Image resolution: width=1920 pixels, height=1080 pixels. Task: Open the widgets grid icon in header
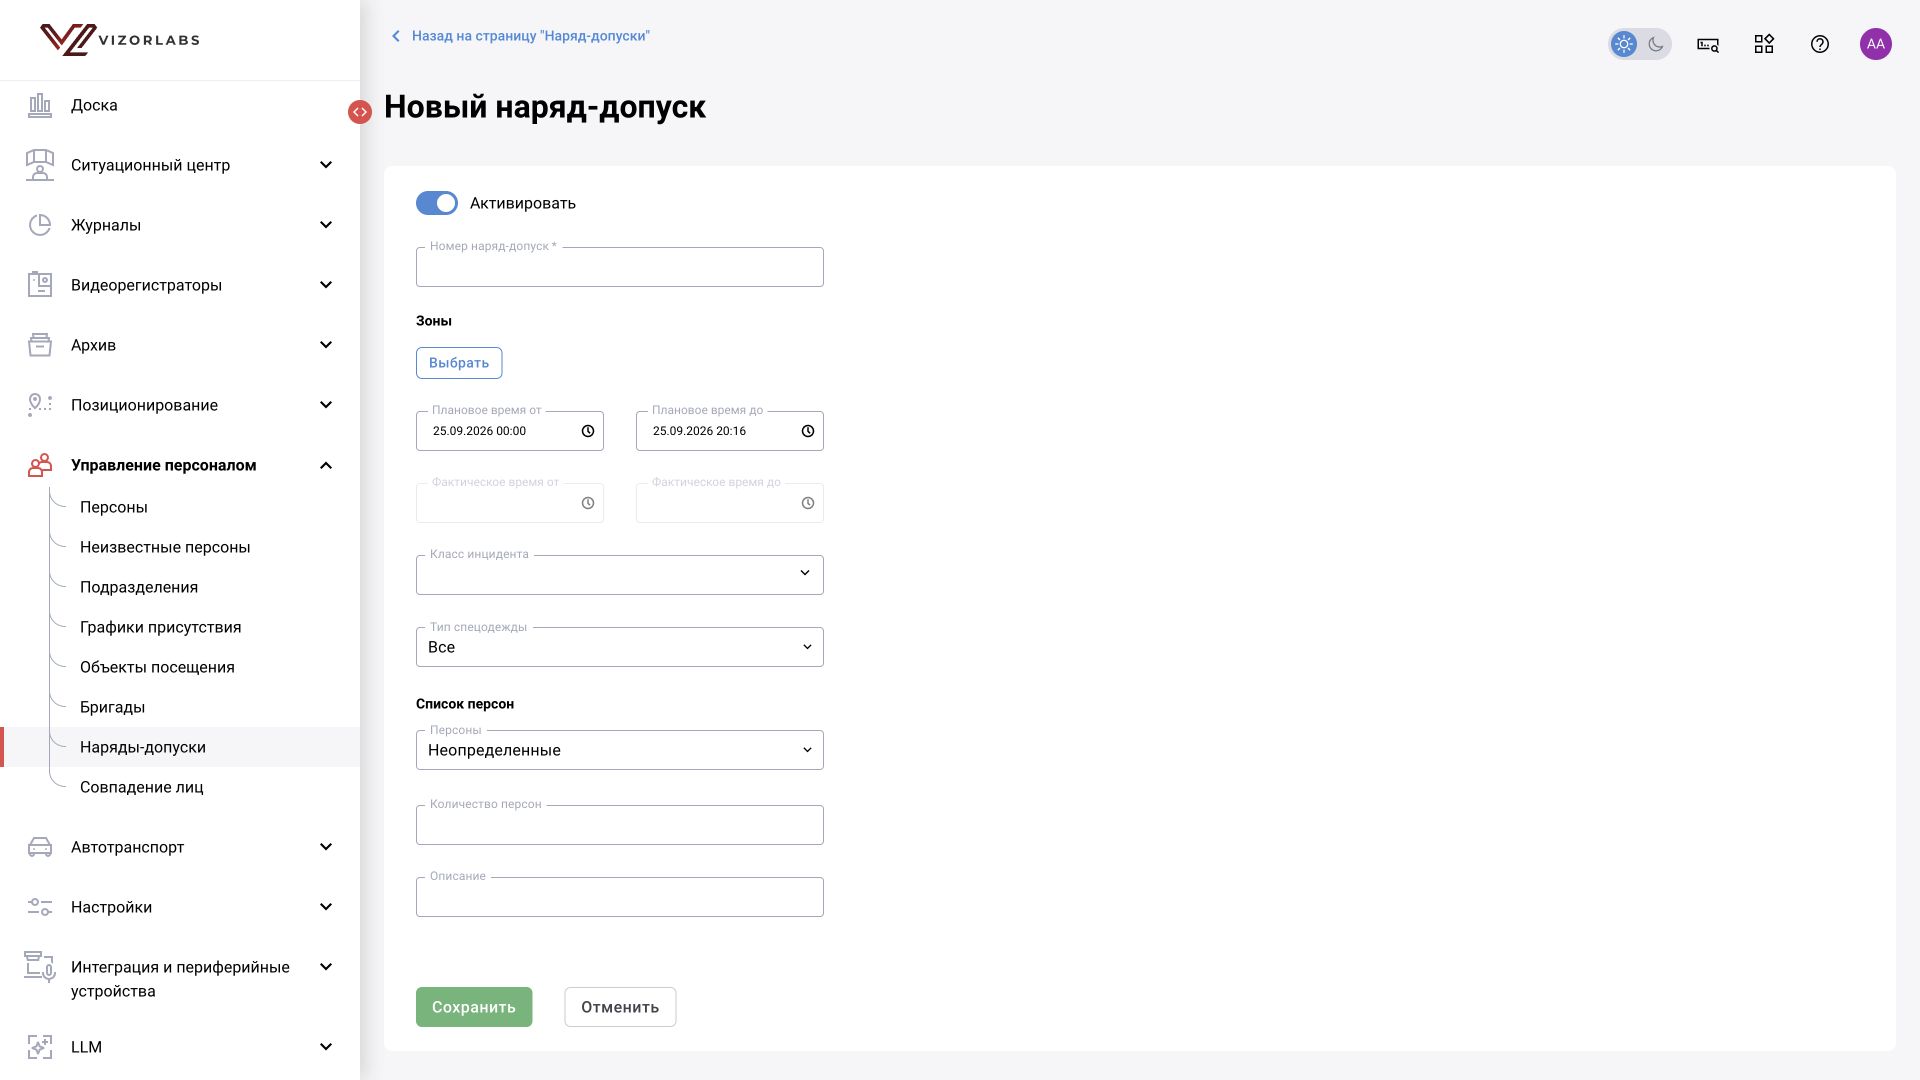pos(1764,44)
